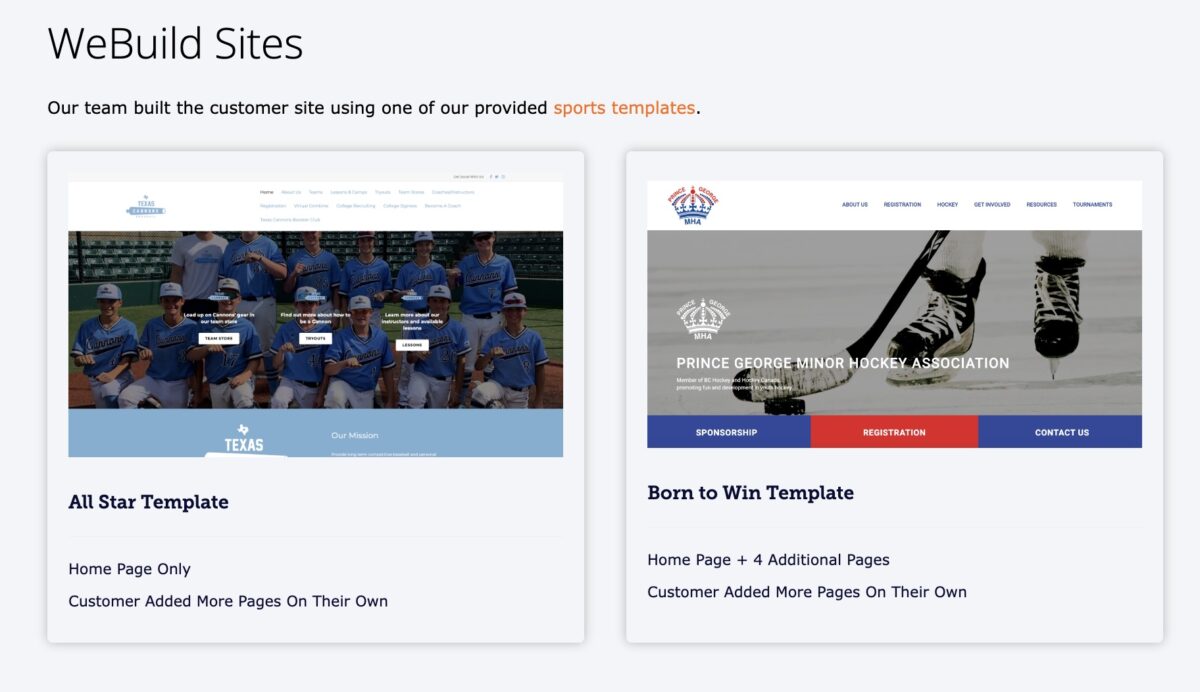Click the CONTACT US banner button

(1061, 432)
